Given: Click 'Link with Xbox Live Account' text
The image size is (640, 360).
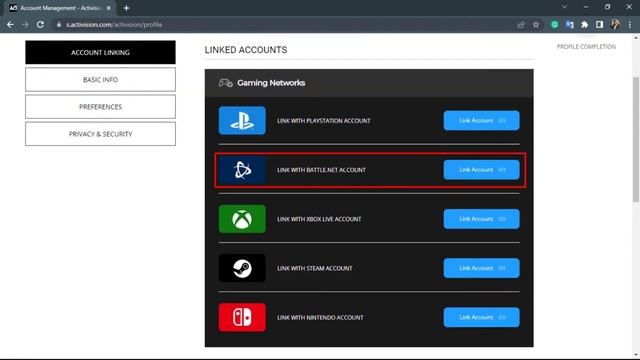Looking at the screenshot, I should pos(319,219).
